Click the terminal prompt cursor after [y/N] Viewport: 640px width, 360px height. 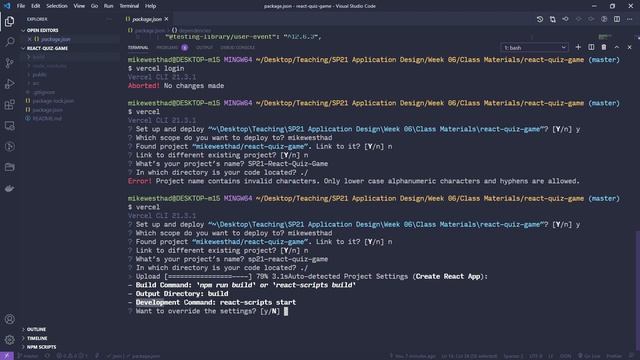(x=286, y=311)
